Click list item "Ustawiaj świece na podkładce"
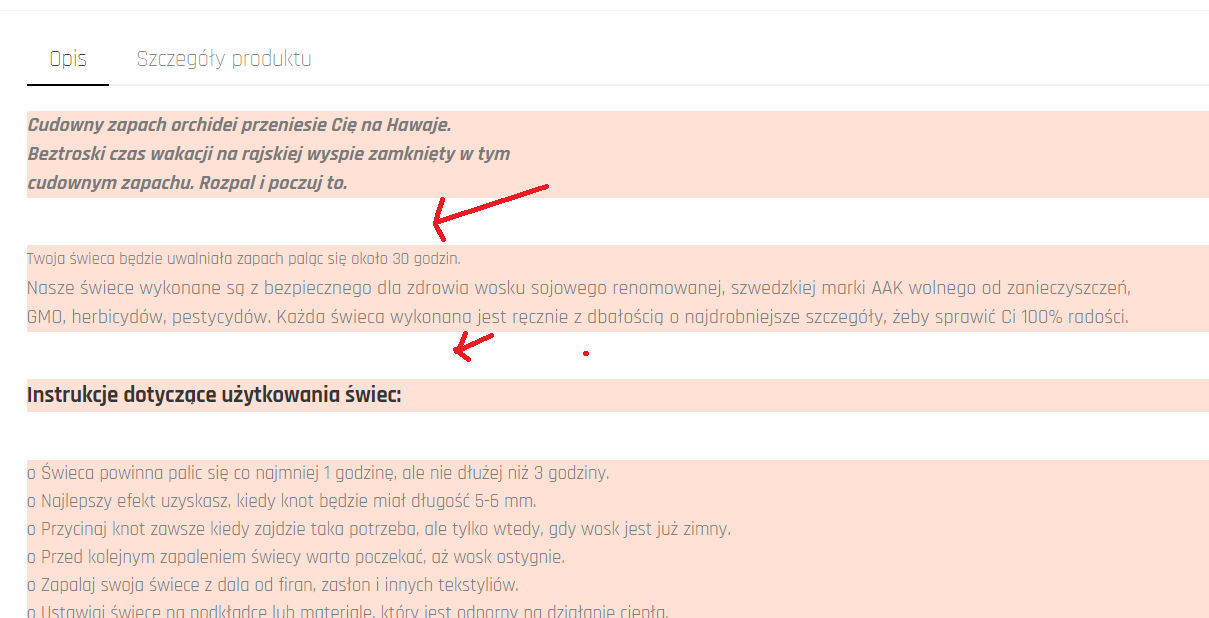Screen dimensions: 1209x618 348,612
